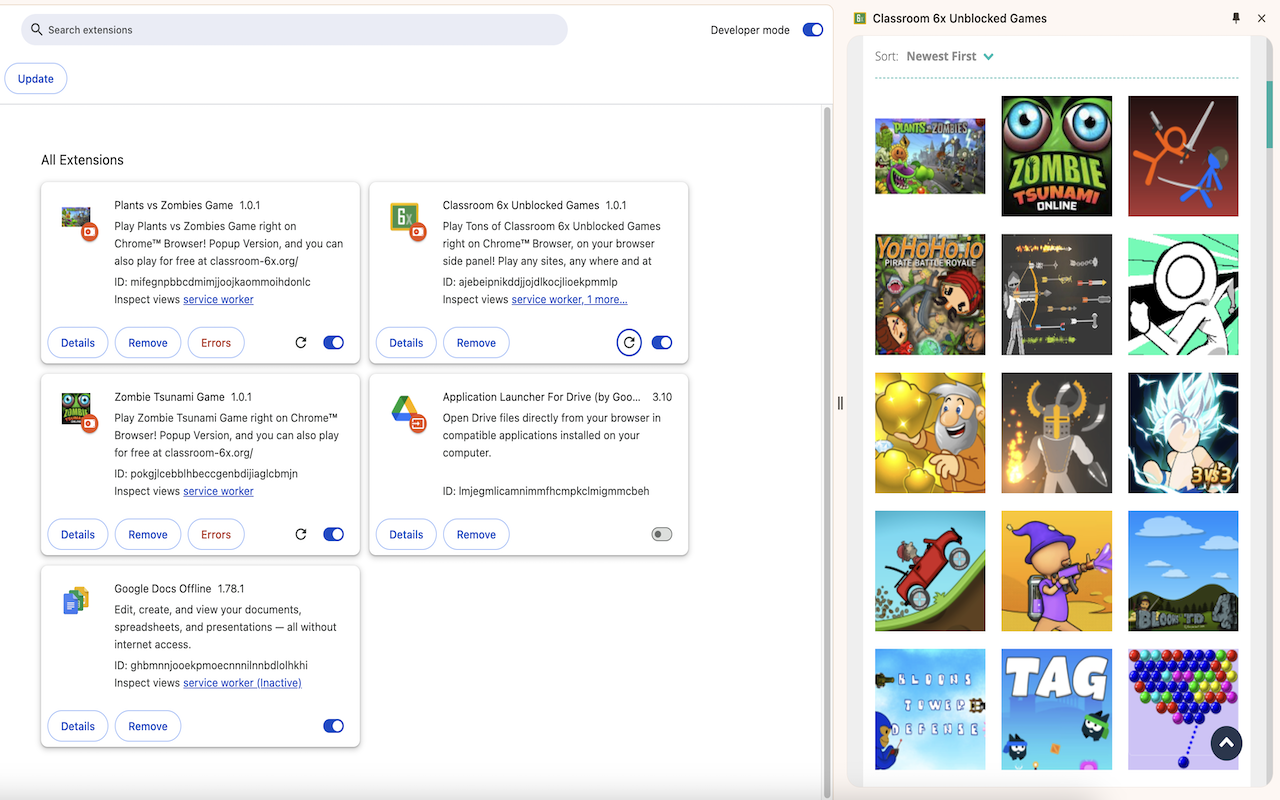Open Details for Google Docs Offline
This screenshot has height=800, width=1280.
[78, 726]
